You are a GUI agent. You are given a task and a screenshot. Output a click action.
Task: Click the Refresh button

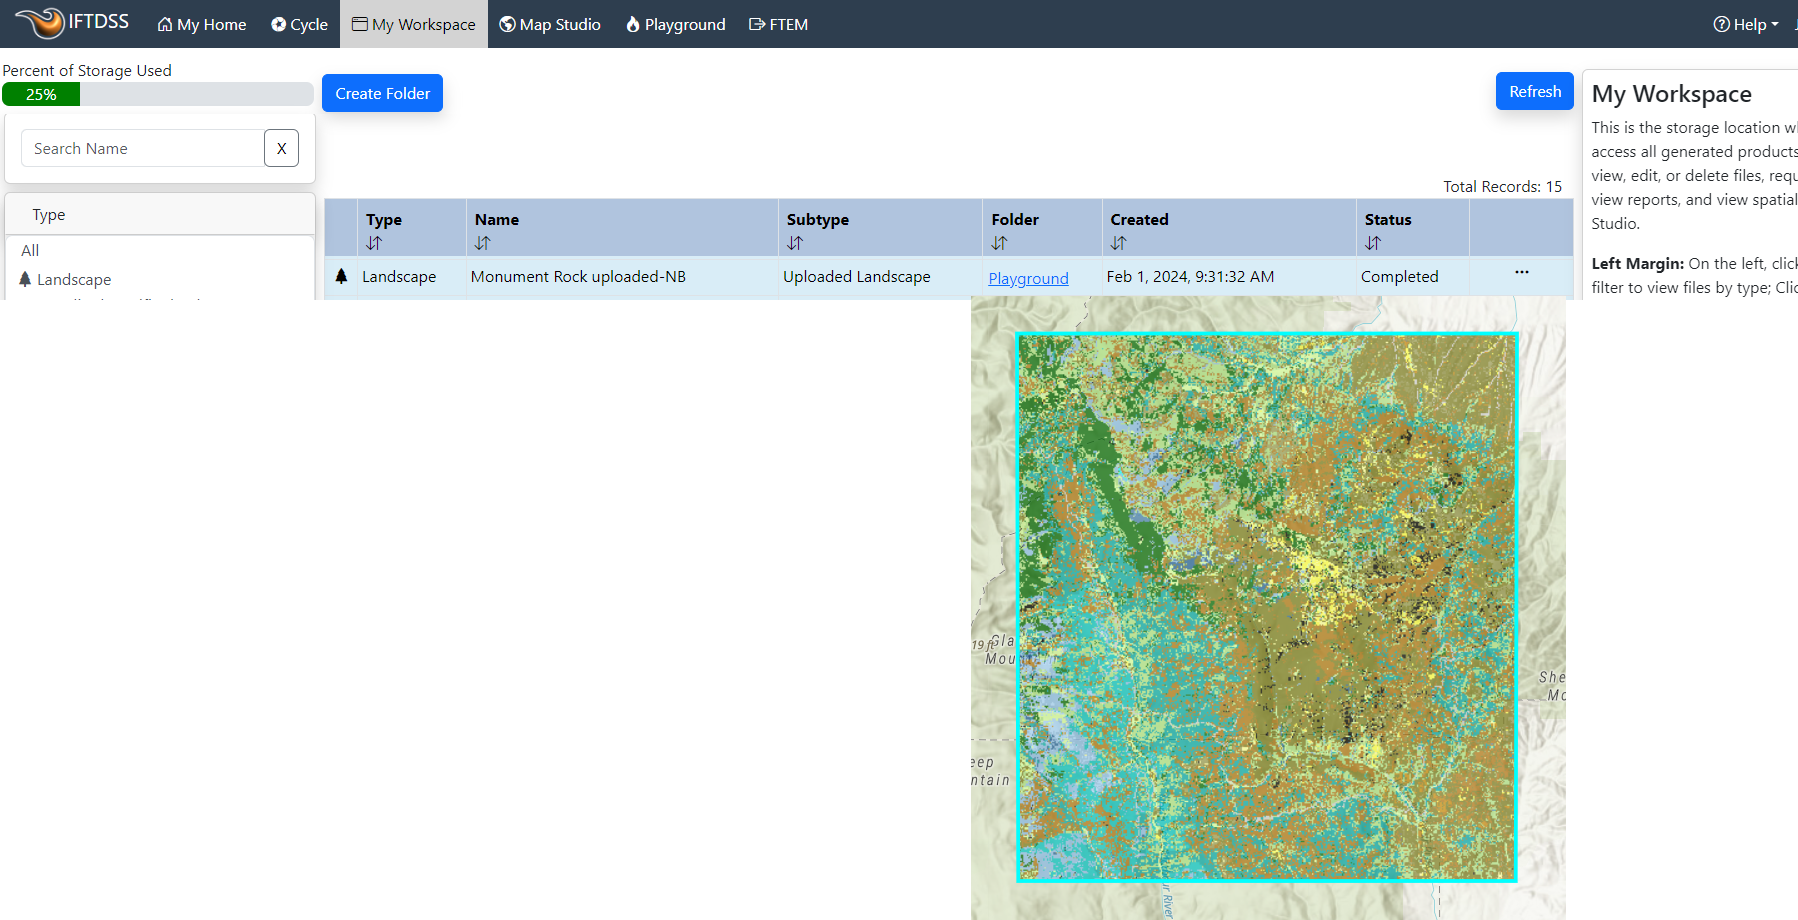pos(1535,91)
